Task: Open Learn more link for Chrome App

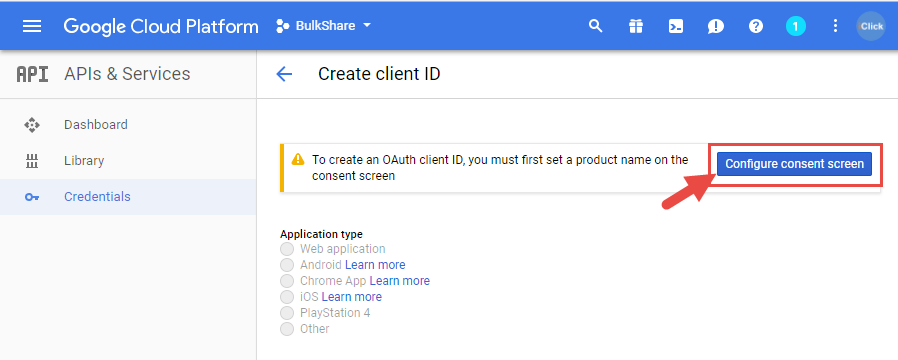Action: 400,281
